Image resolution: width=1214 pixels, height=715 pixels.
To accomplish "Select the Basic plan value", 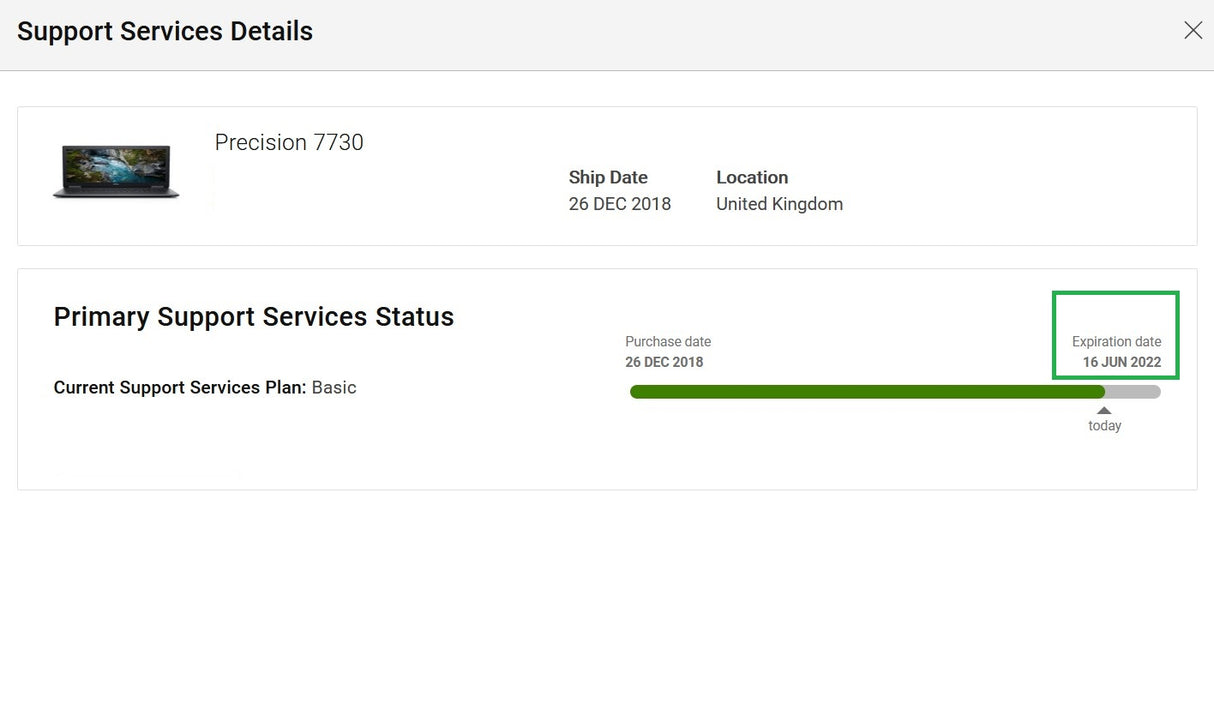I will (x=334, y=388).
